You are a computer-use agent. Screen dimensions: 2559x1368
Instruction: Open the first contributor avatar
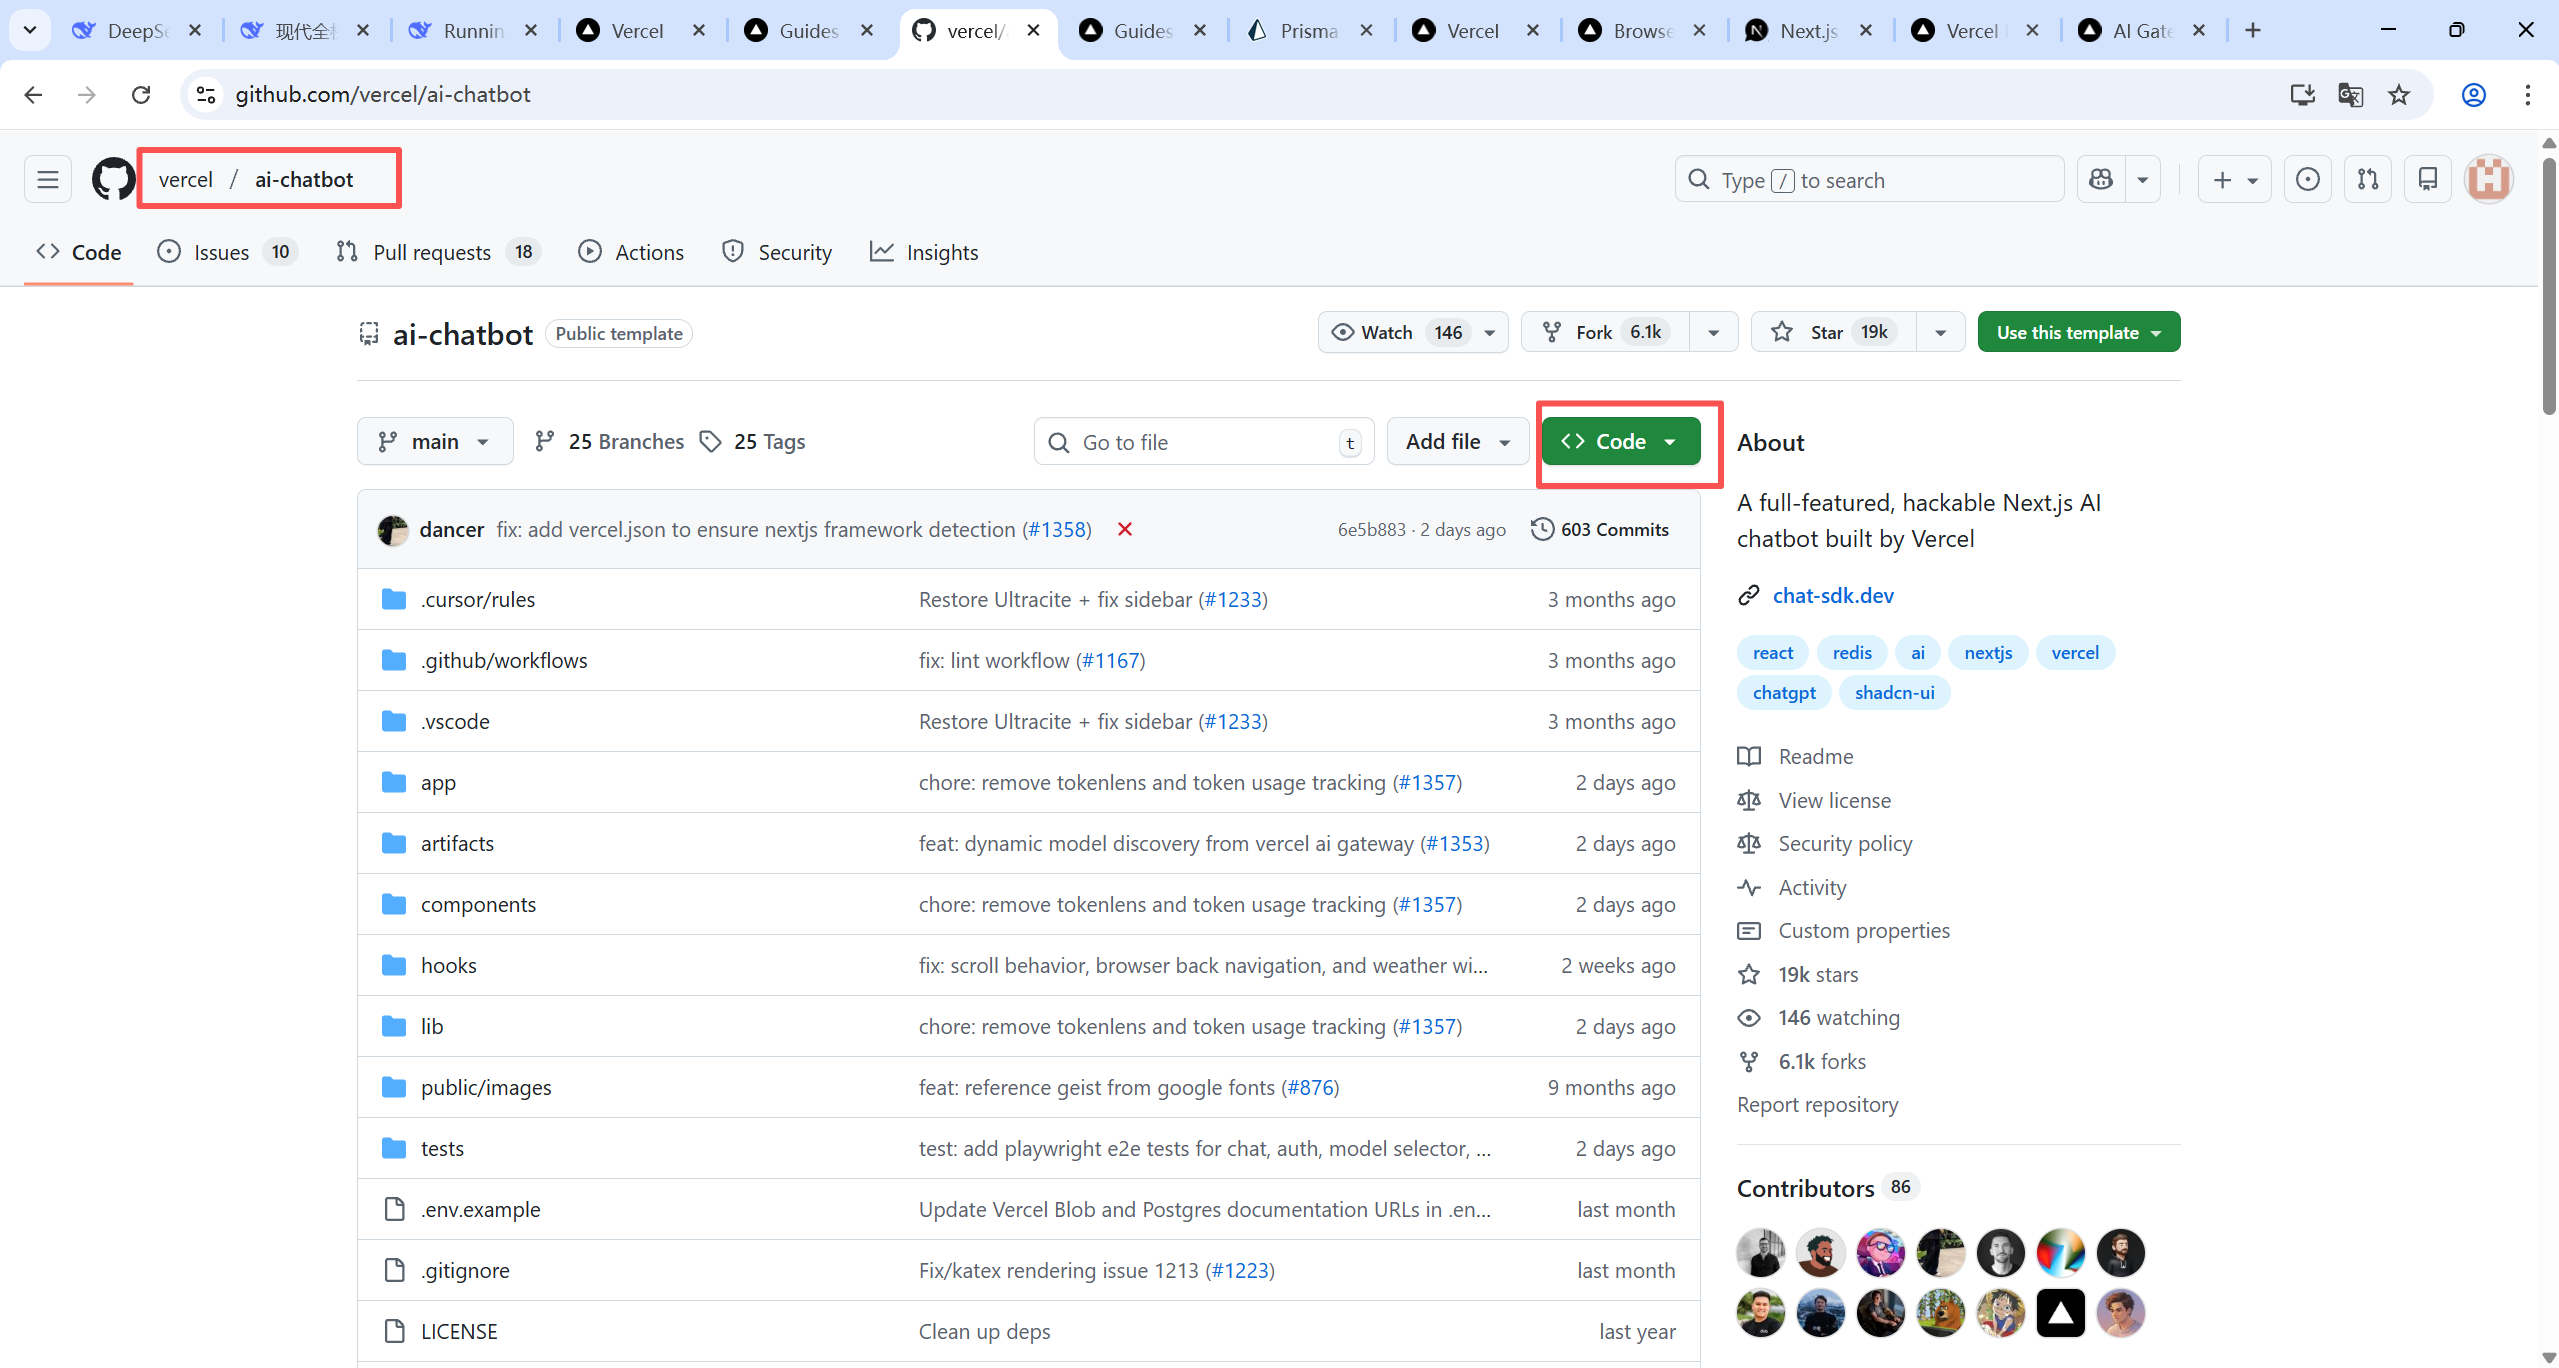pos(1761,1253)
